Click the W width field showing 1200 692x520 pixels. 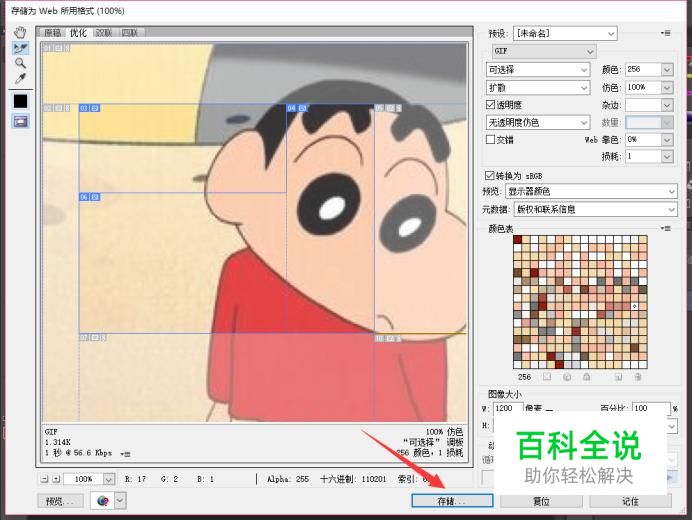pyautogui.click(x=508, y=408)
